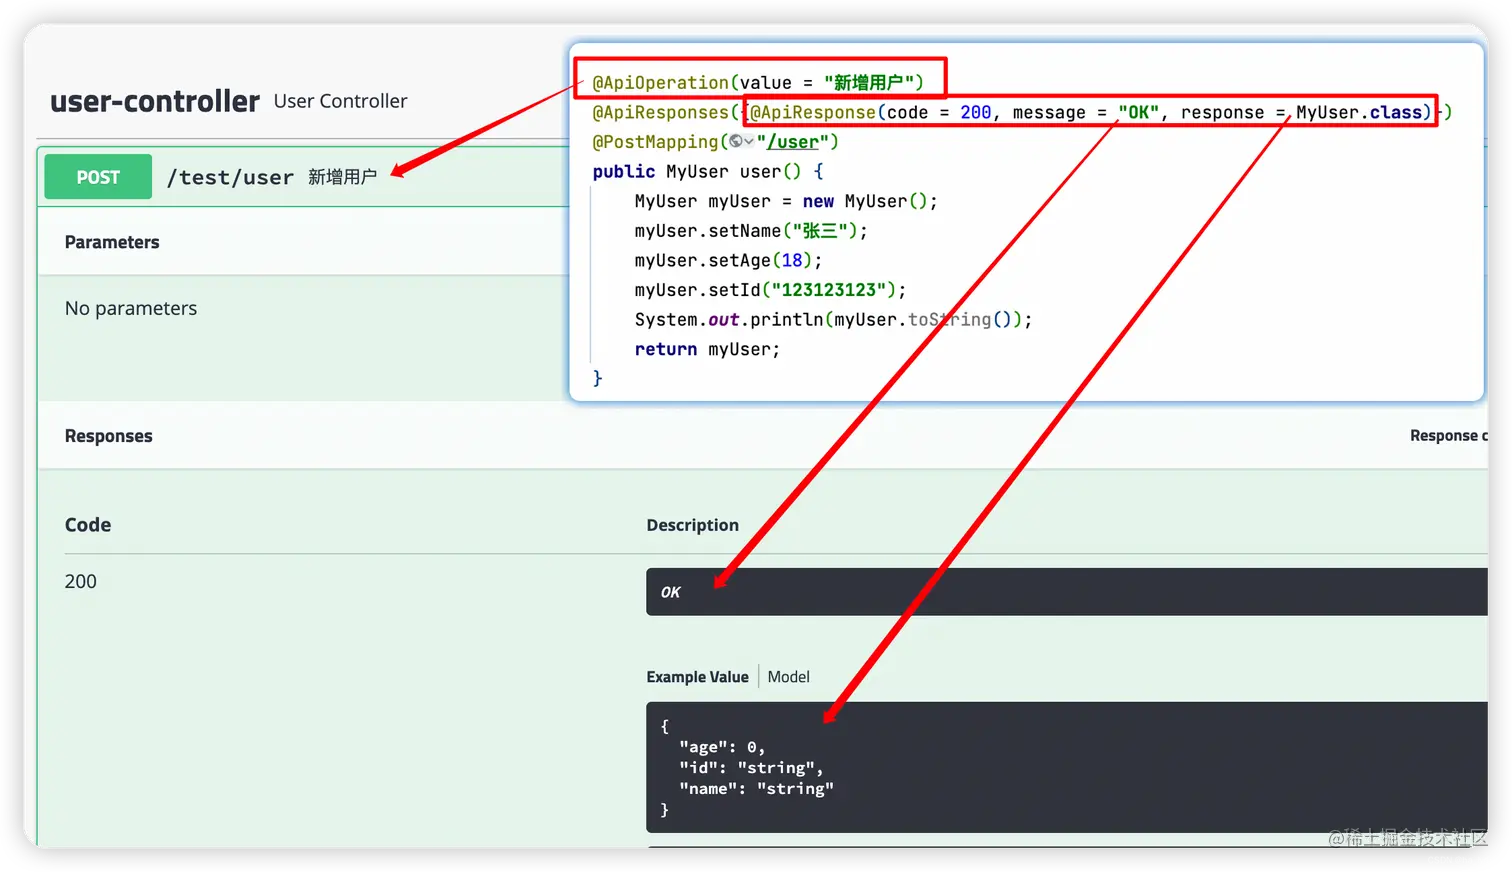Click the green POST method button
Viewport: 1512px width, 872px height.
tap(98, 177)
